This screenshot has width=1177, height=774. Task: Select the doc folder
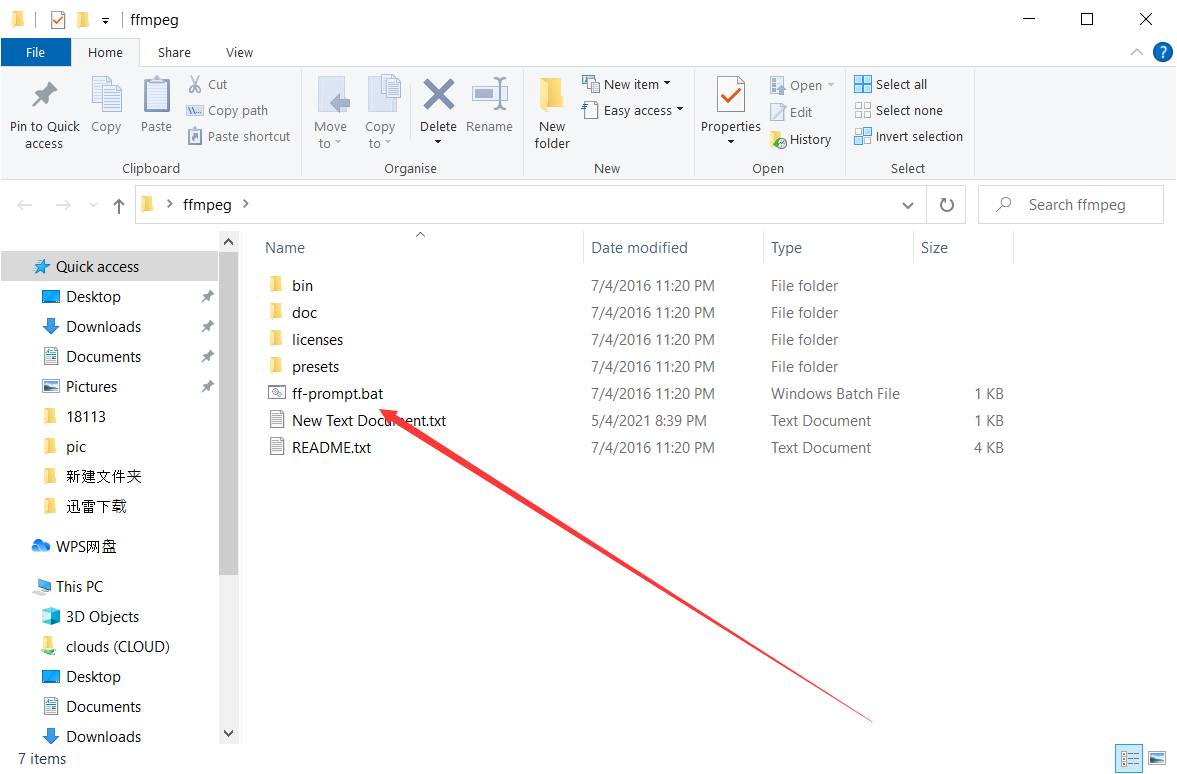pos(304,312)
